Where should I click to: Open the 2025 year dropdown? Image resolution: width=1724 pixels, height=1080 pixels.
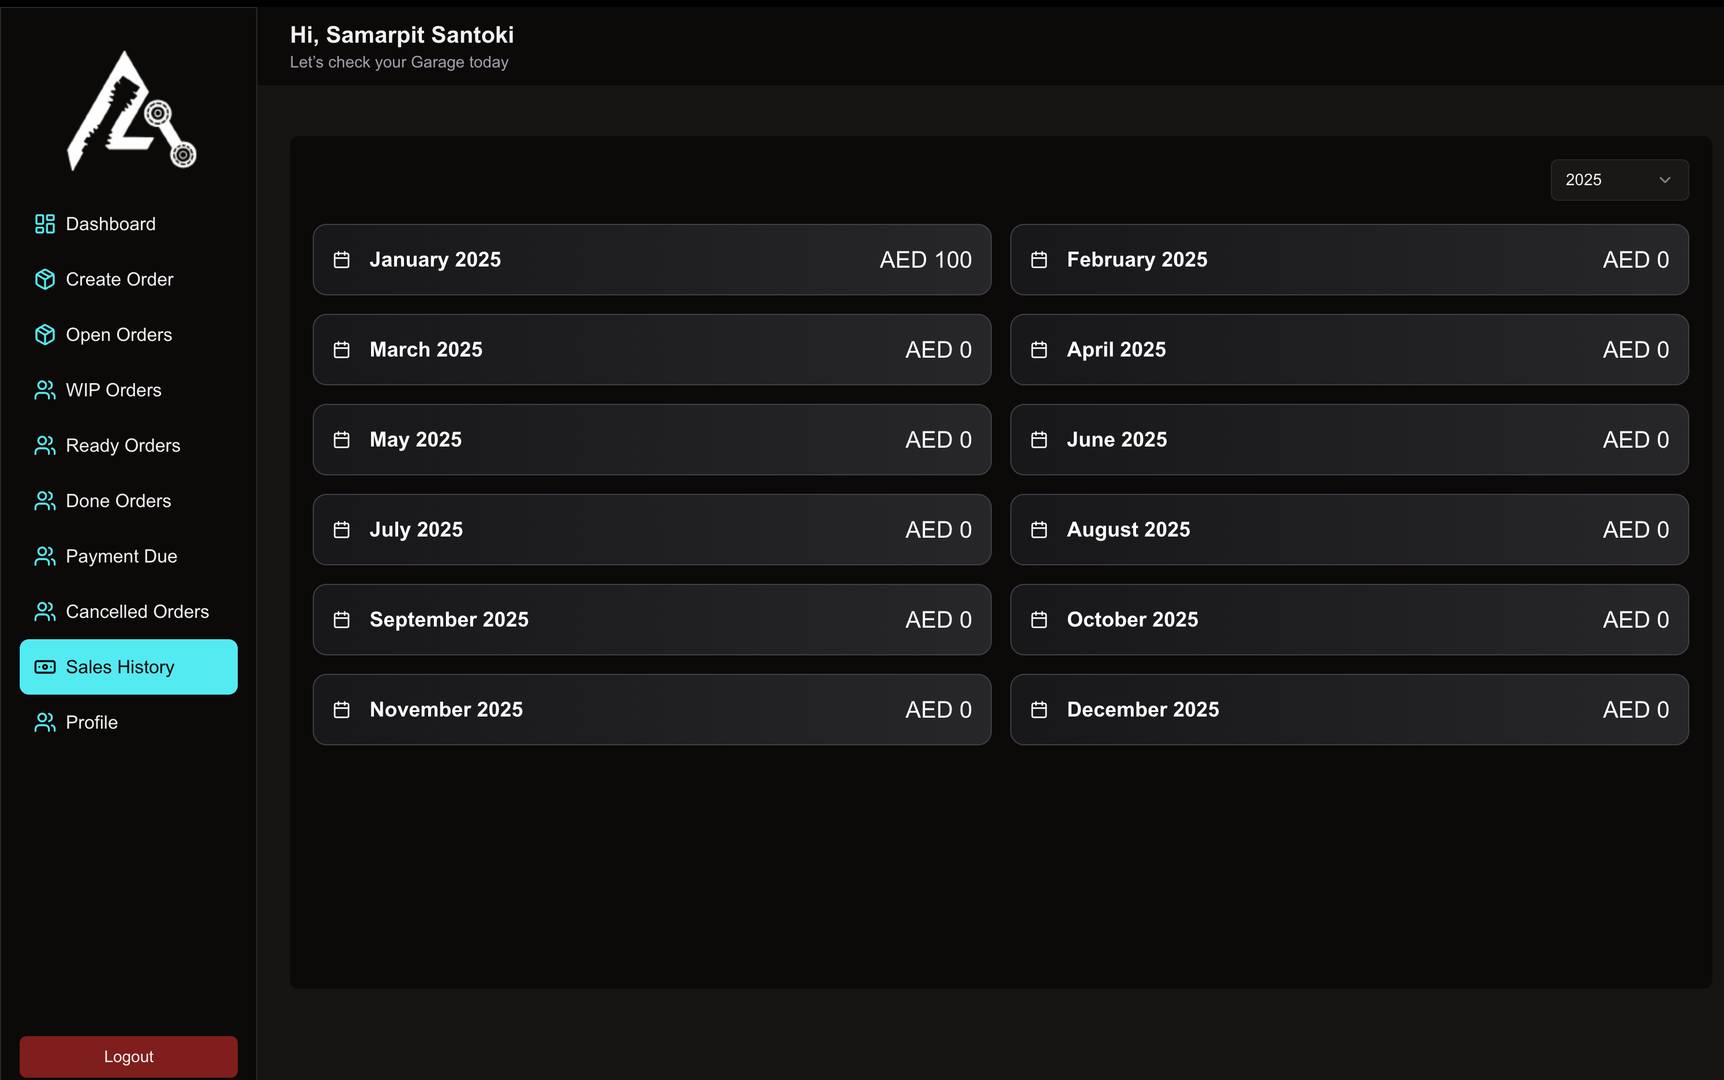pos(1618,180)
